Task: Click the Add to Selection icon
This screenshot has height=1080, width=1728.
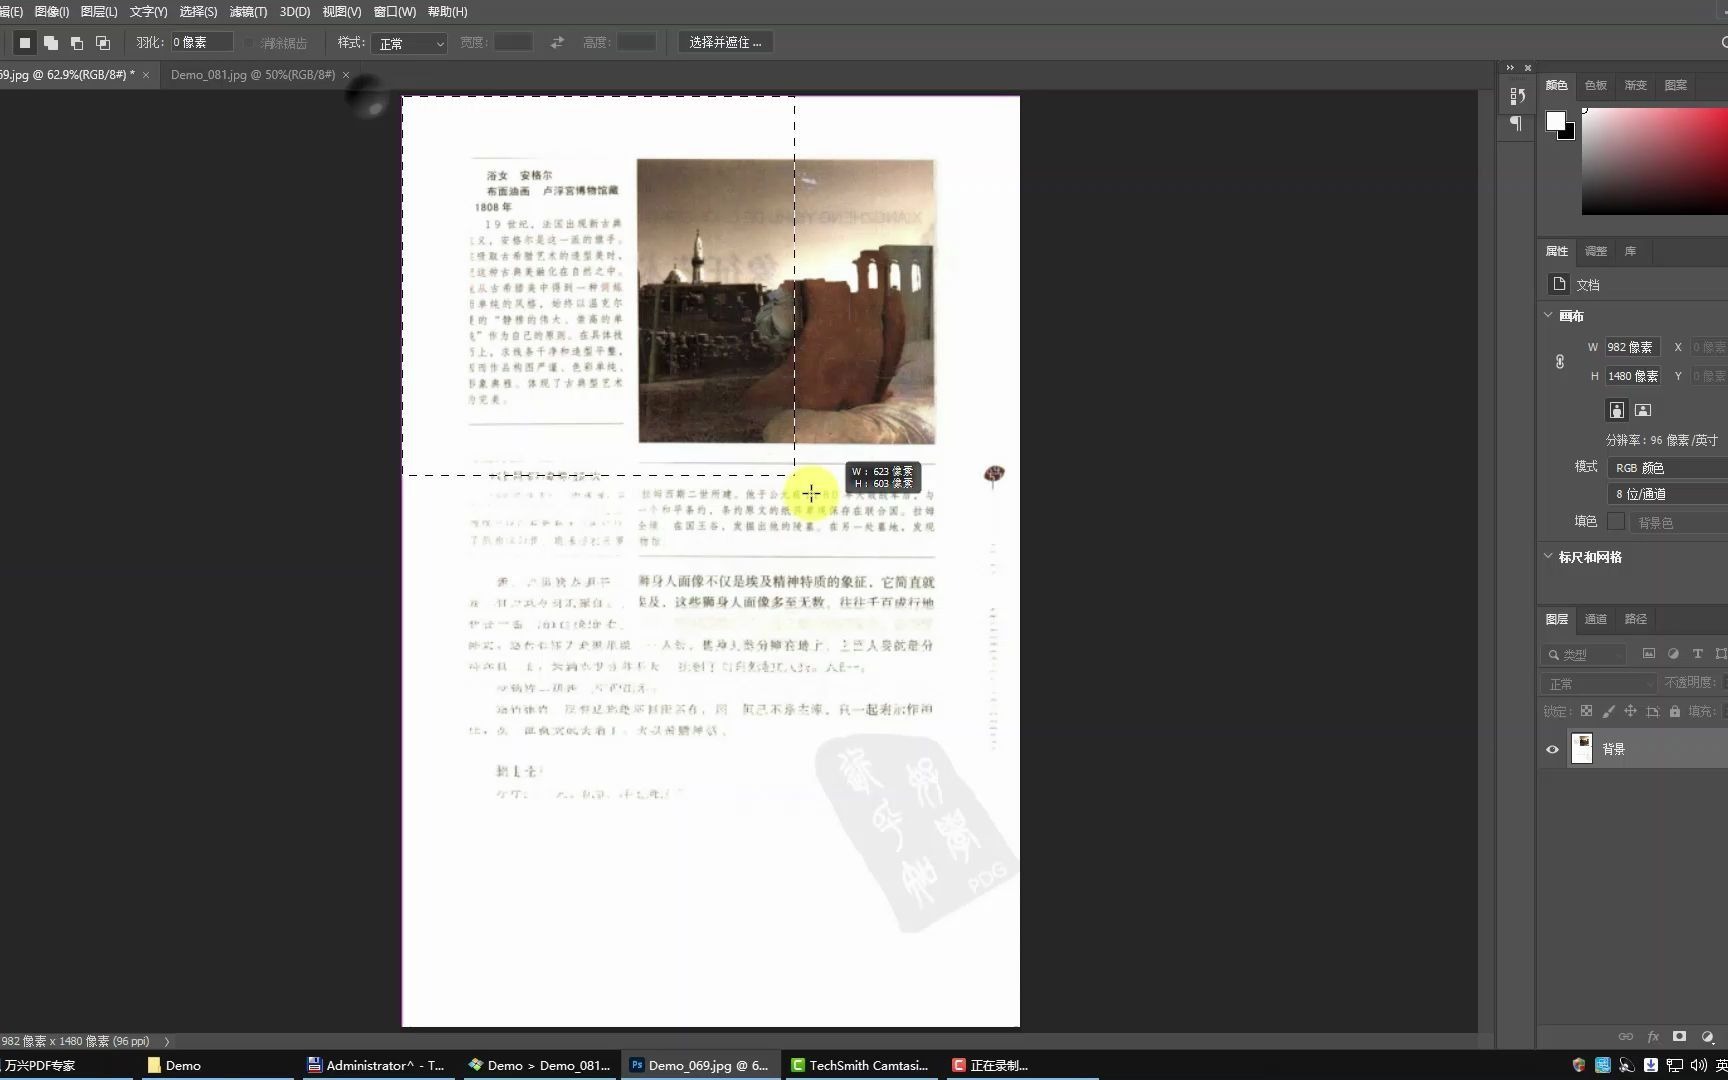Action: pos(50,42)
